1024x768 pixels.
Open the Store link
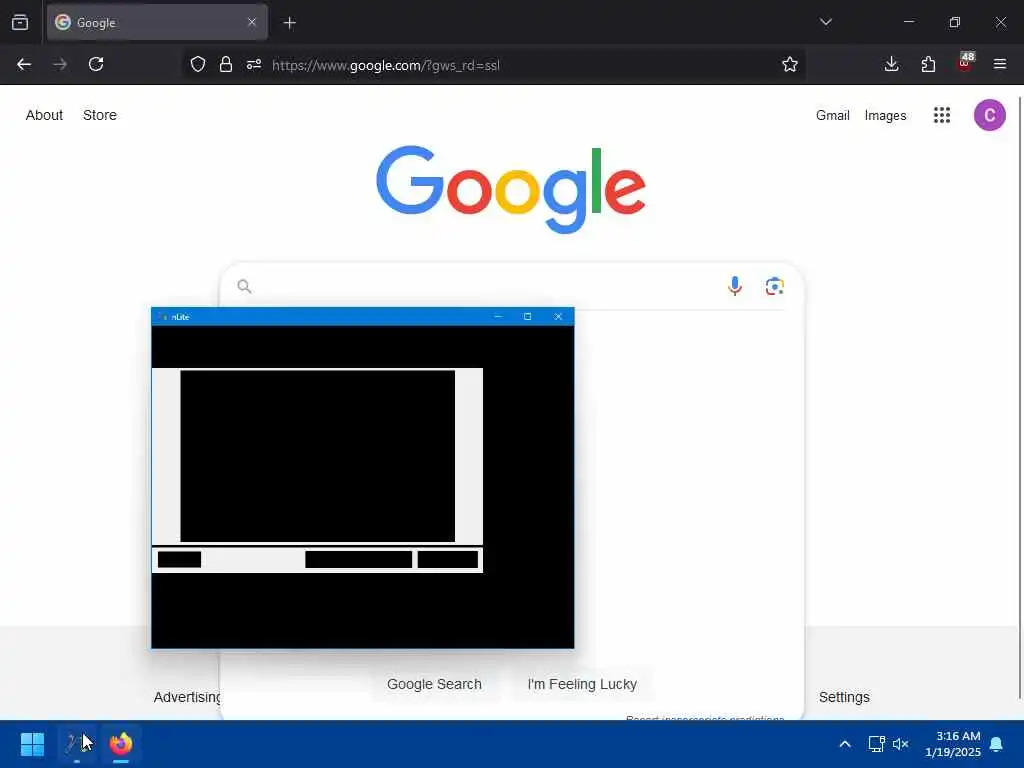click(x=100, y=115)
